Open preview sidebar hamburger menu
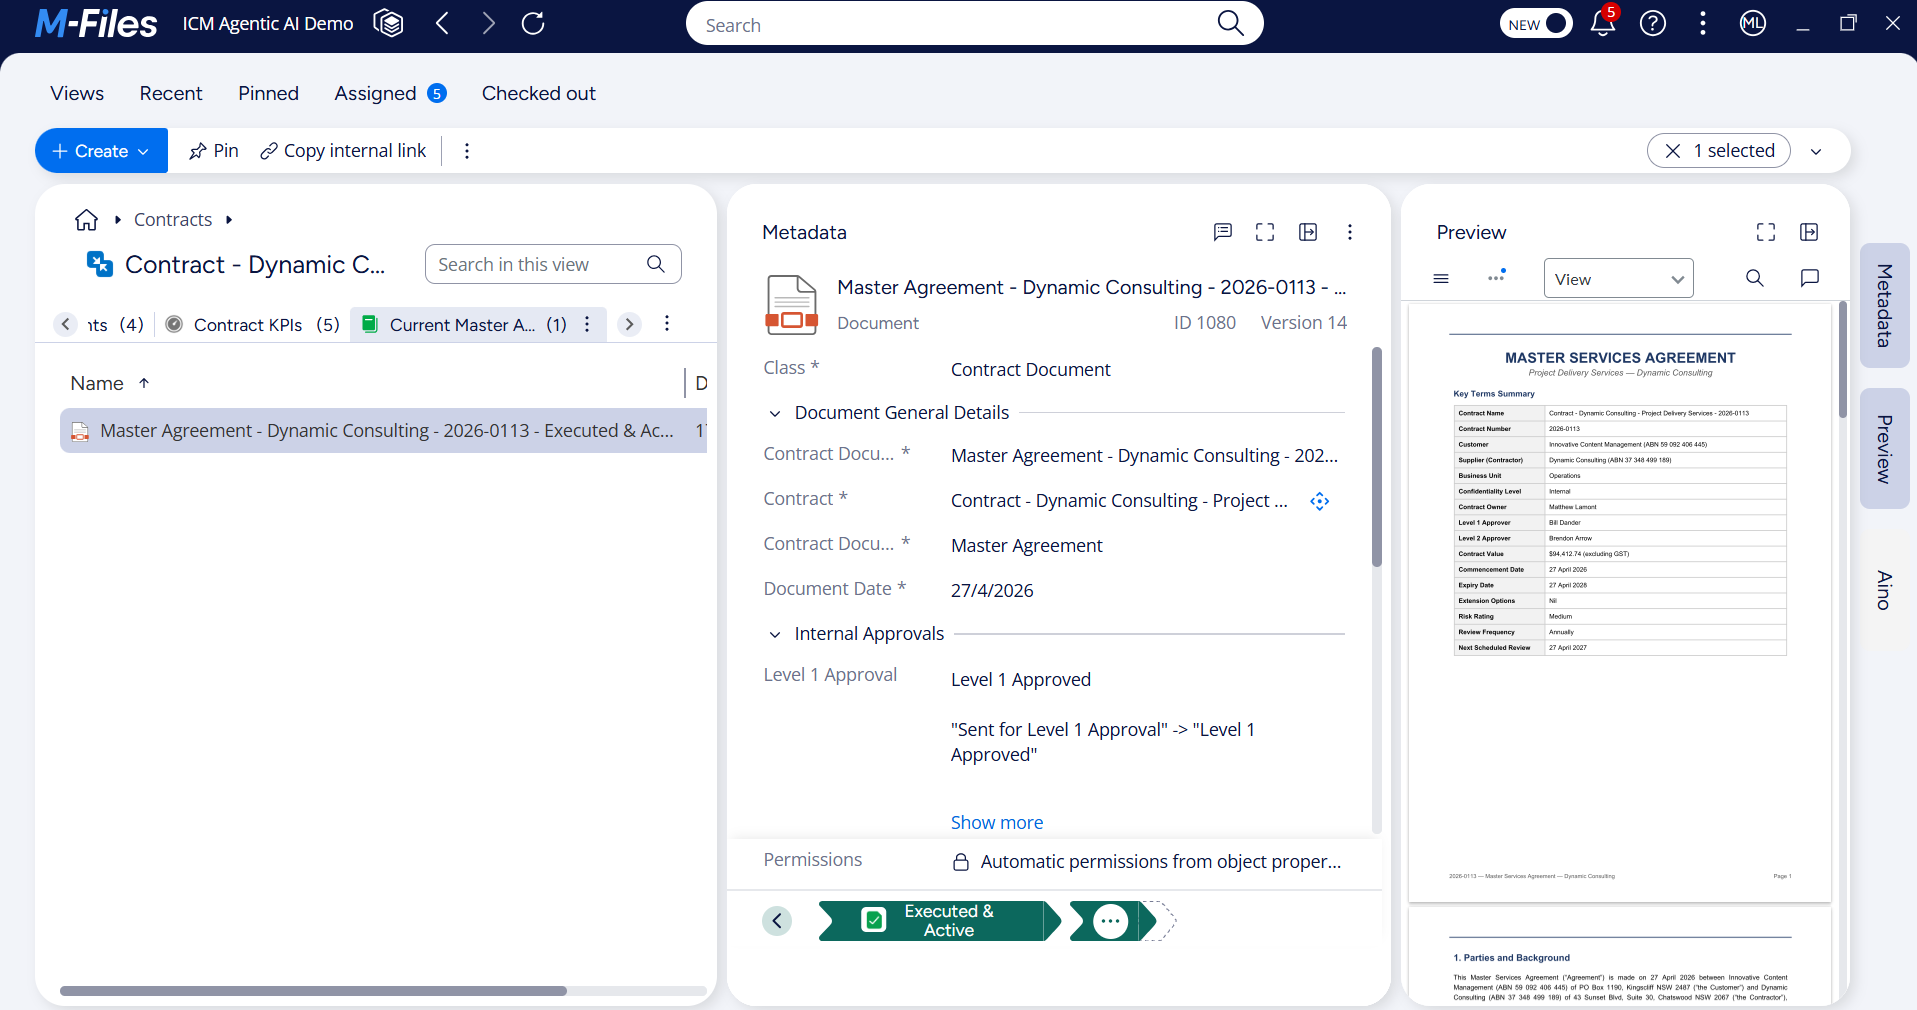This screenshot has width=1917, height=1010. [x=1441, y=278]
